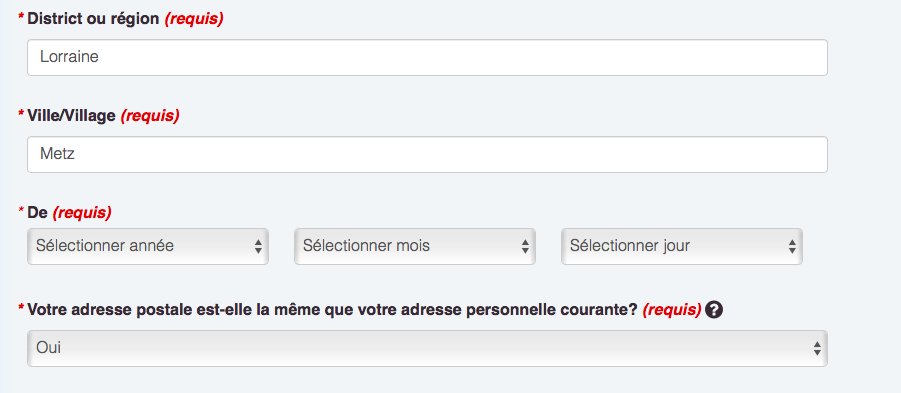Expand the adresse postale Oui dropdown
The height and width of the screenshot is (393, 901).
pos(427,348)
